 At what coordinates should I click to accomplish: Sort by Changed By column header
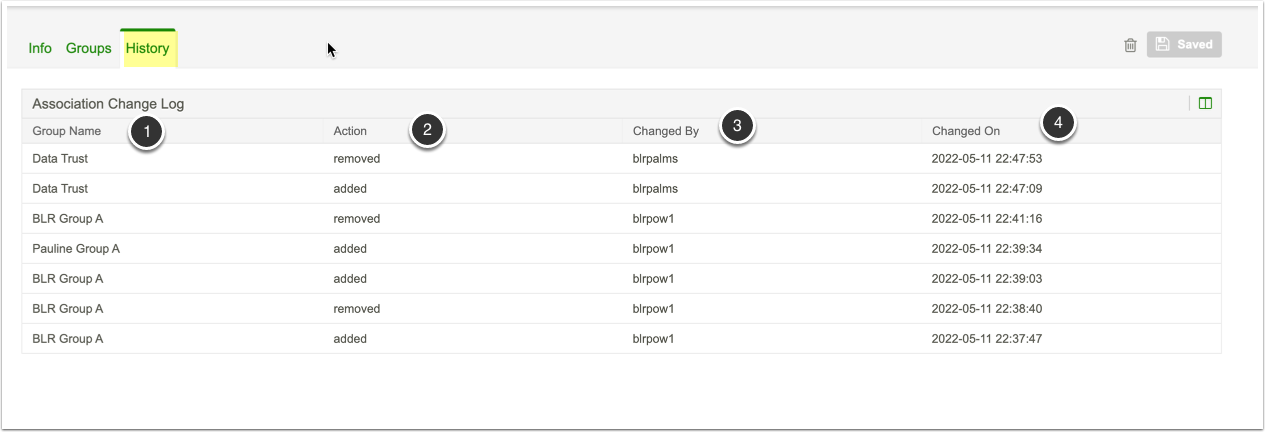click(666, 131)
